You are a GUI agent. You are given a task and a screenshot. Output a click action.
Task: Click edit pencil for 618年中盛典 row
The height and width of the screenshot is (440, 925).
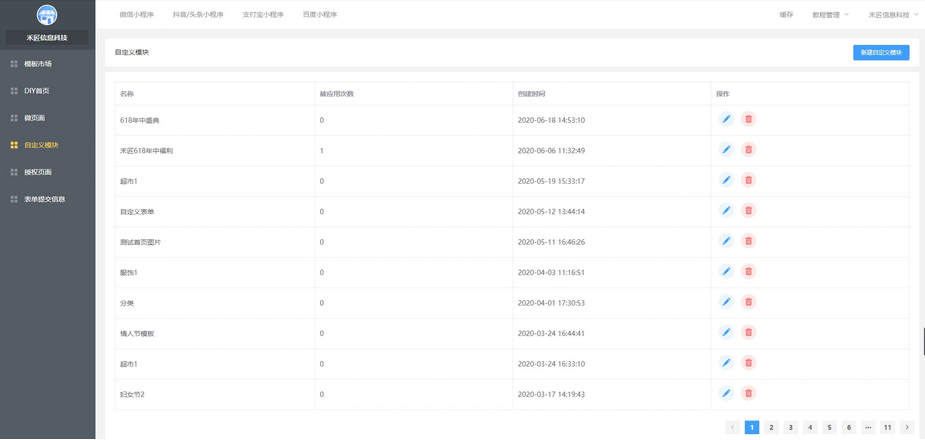[x=726, y=119]
